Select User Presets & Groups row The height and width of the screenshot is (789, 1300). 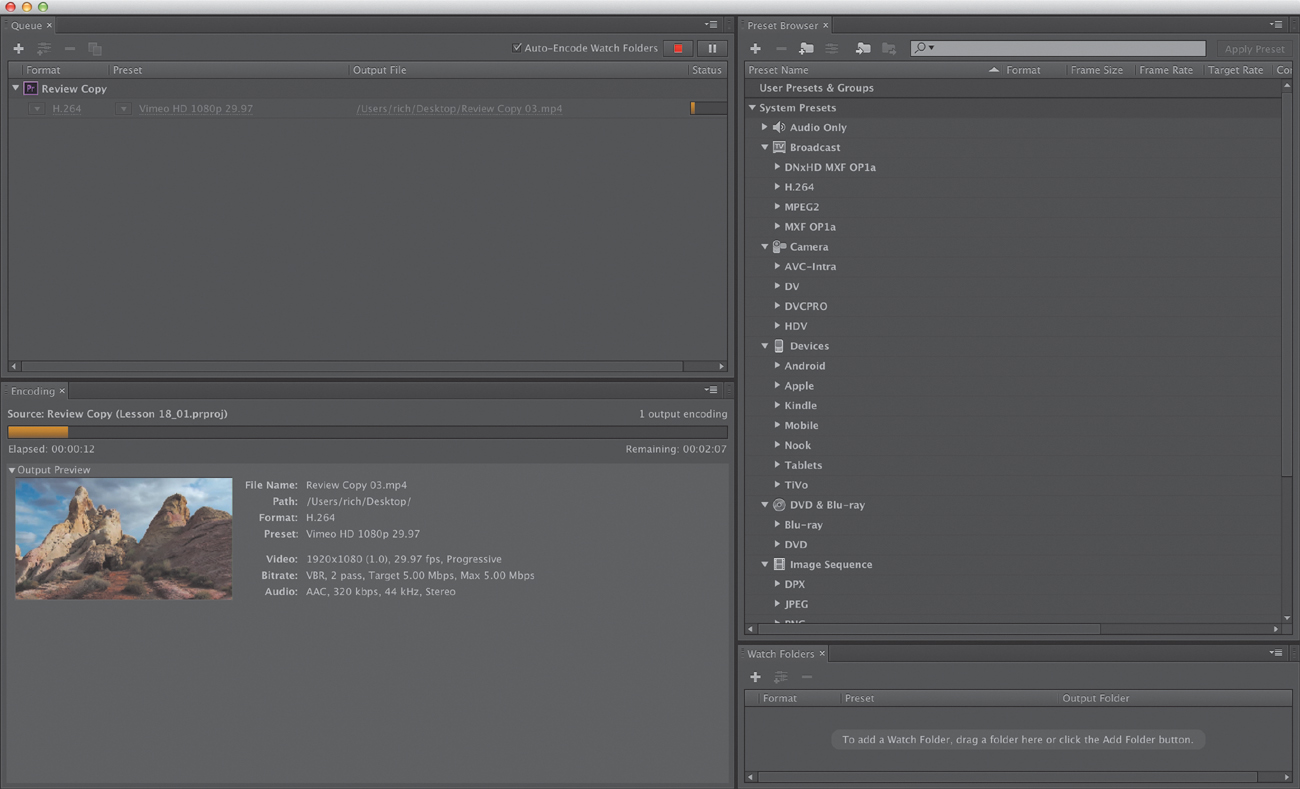(x=1014, y=88)
